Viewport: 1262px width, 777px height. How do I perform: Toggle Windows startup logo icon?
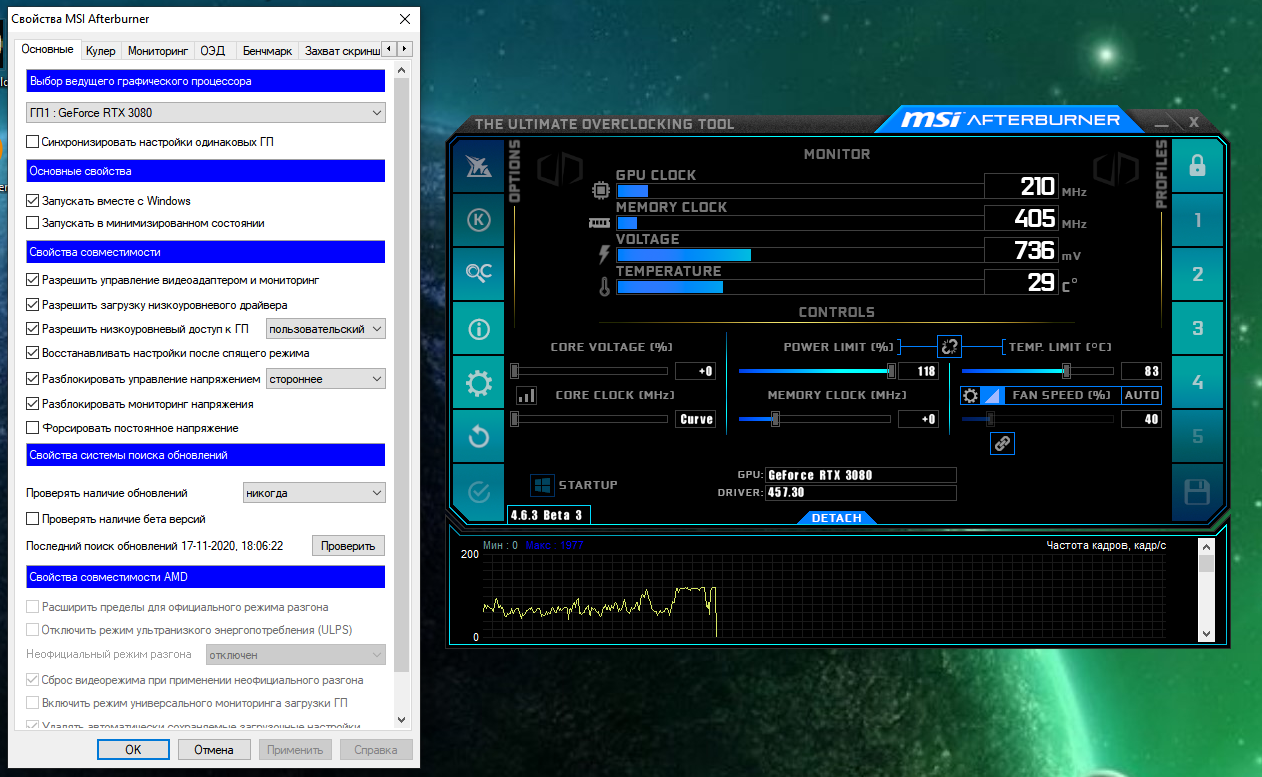(542, 485)
